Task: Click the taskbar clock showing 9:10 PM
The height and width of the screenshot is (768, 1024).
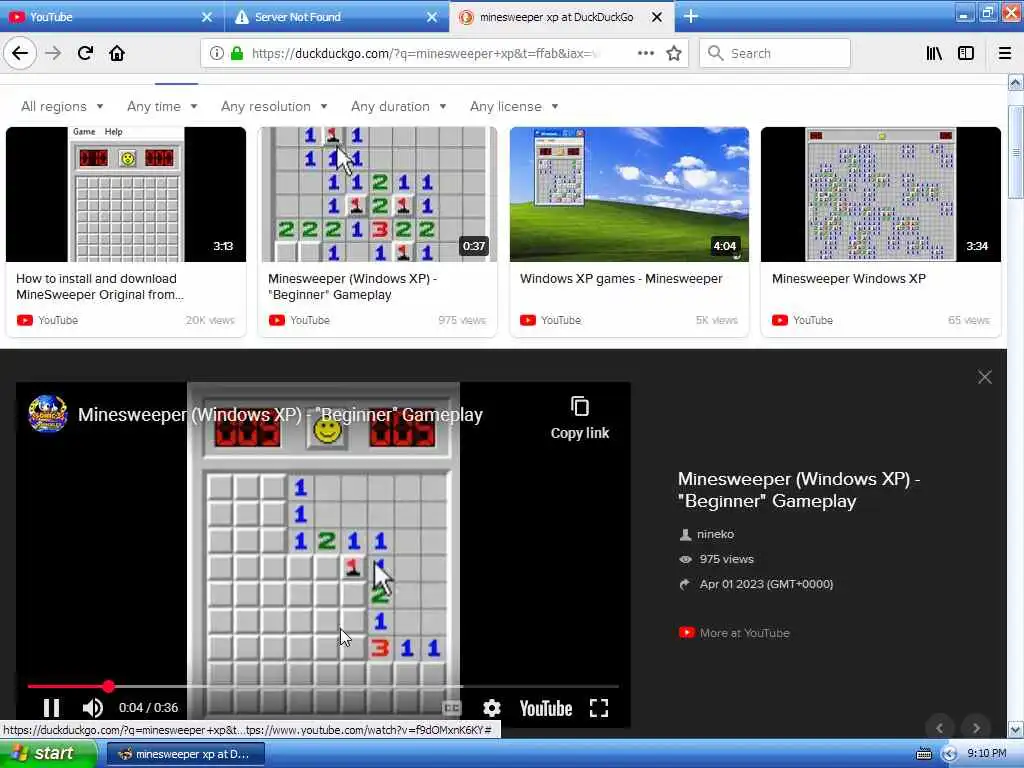Action: tap(987, 754)
